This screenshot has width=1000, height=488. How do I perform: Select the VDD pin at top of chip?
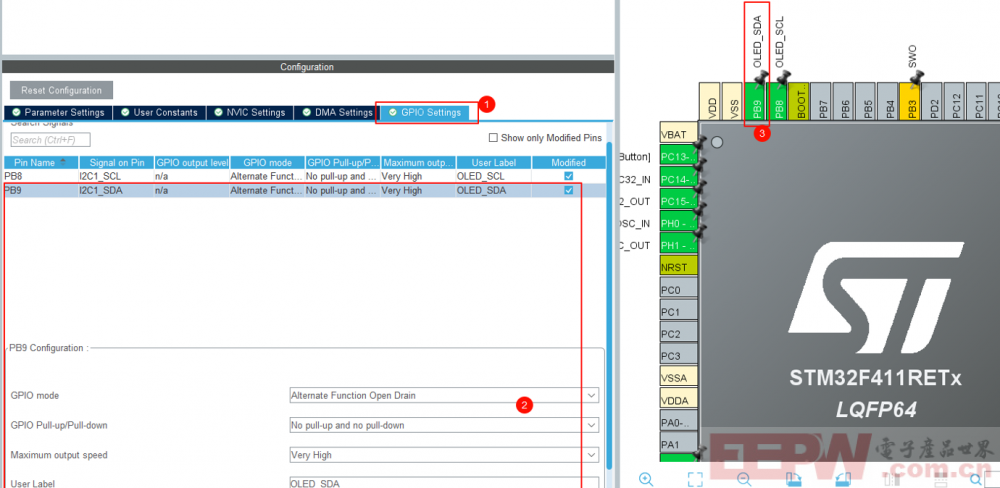[710, 101]
